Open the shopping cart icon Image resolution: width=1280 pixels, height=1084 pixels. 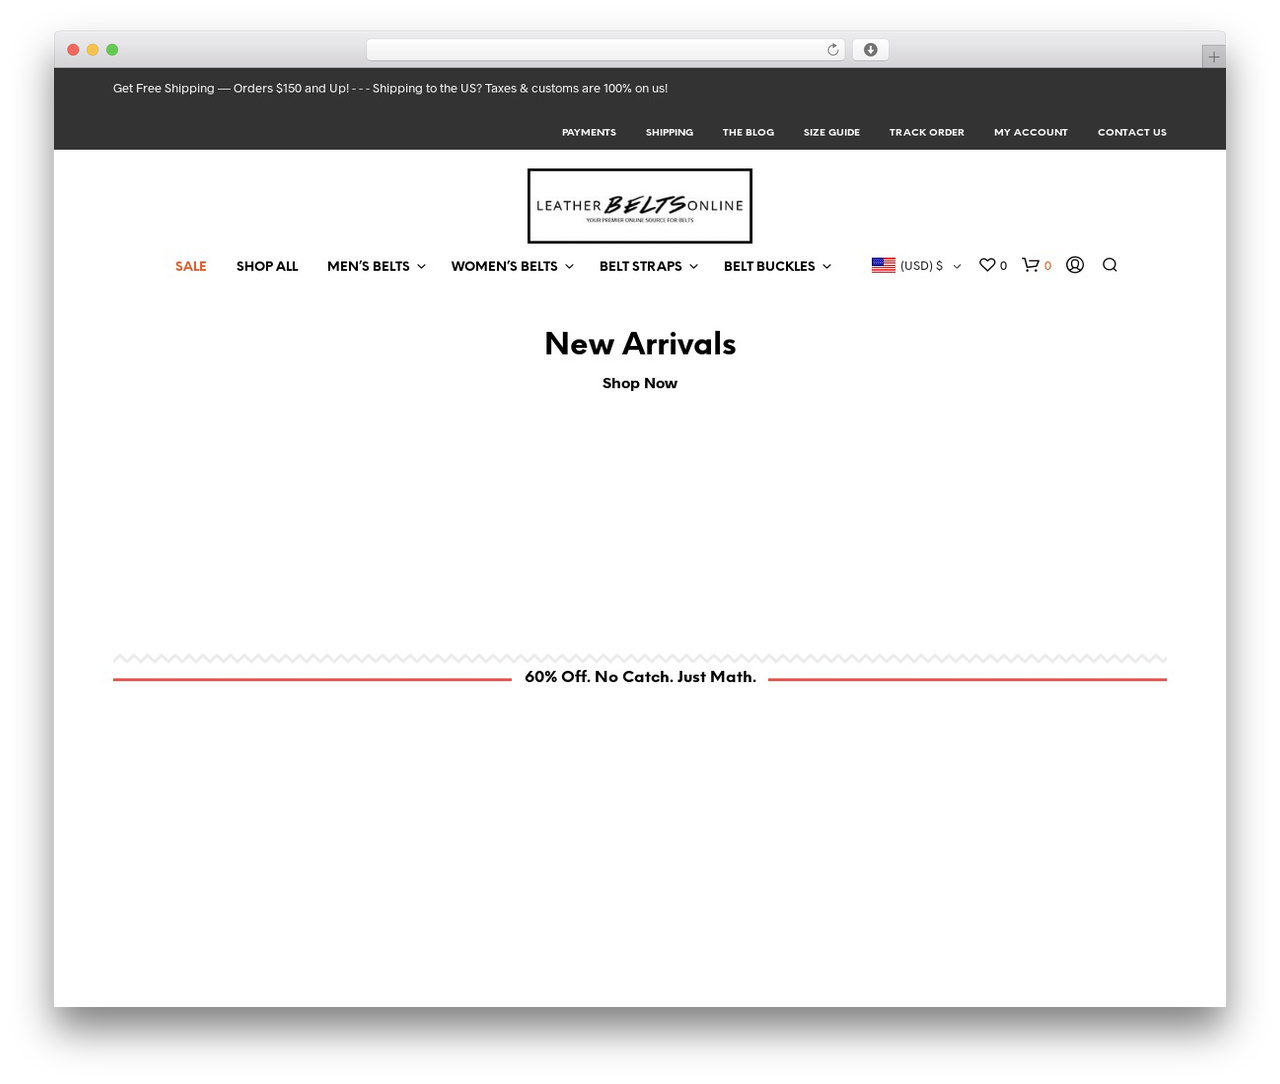[x=1030, y=265]
